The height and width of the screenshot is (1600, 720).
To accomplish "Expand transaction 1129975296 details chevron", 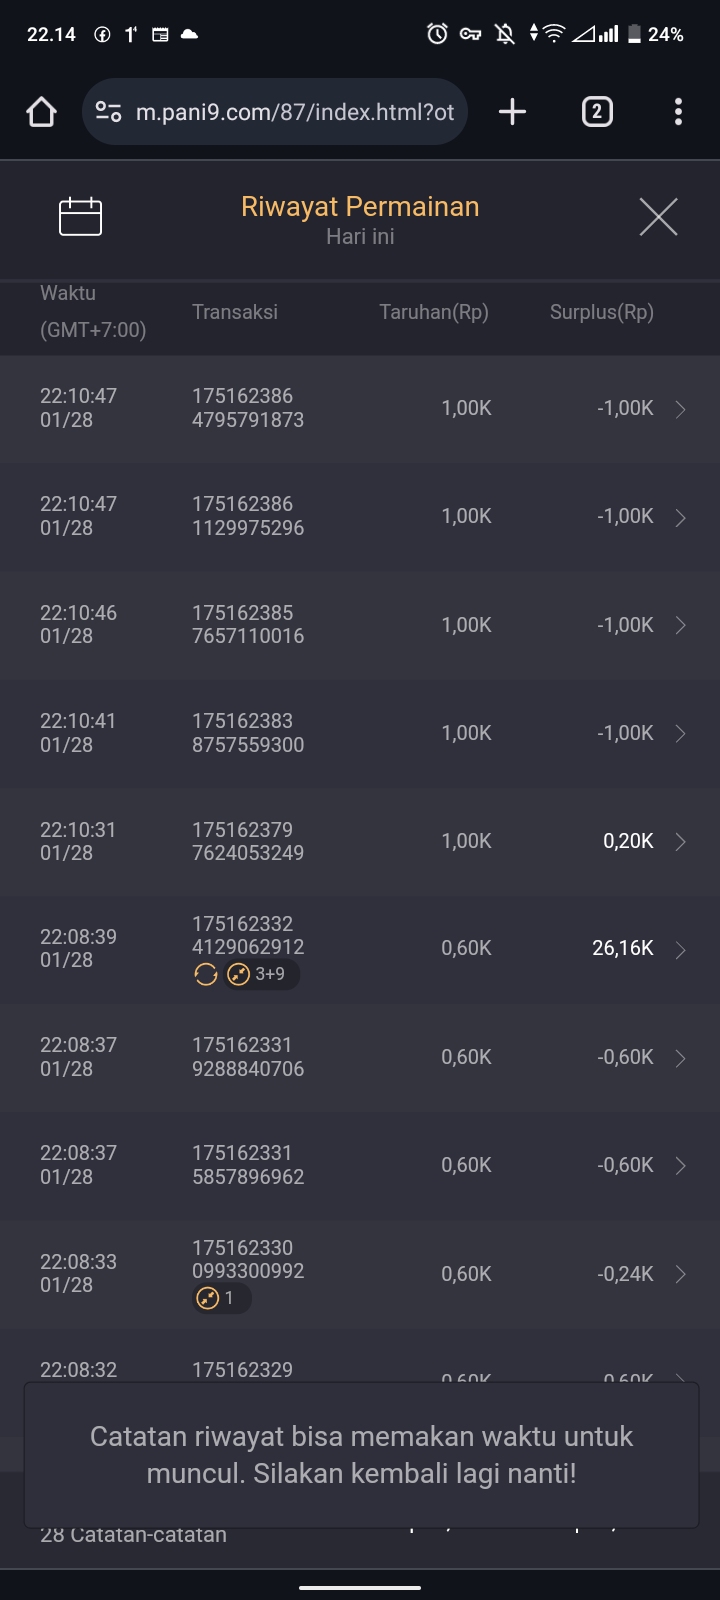I will click(x=680, y=517).
